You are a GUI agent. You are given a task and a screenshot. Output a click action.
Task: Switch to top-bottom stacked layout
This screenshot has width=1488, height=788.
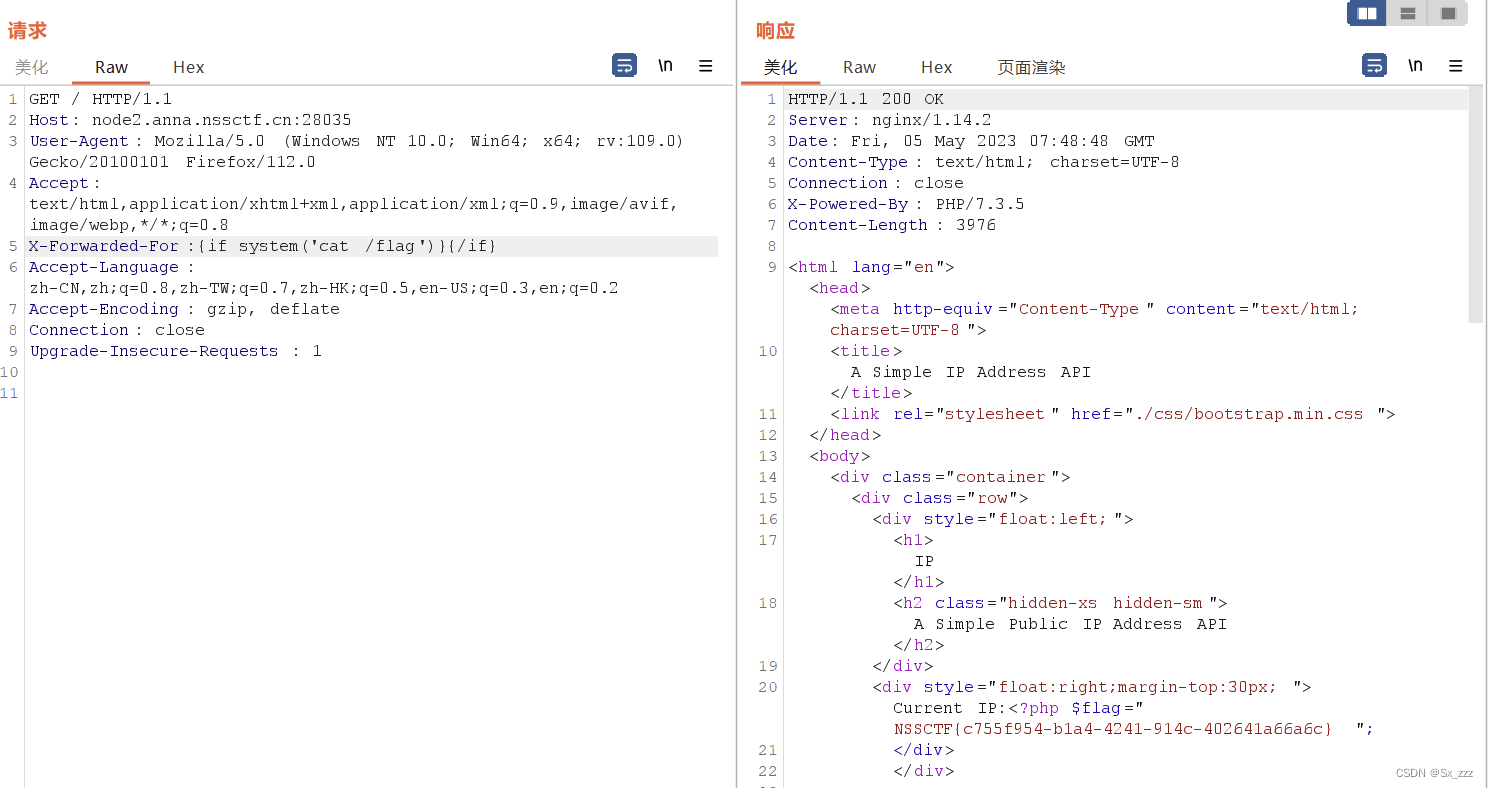tap(1407, 13)
